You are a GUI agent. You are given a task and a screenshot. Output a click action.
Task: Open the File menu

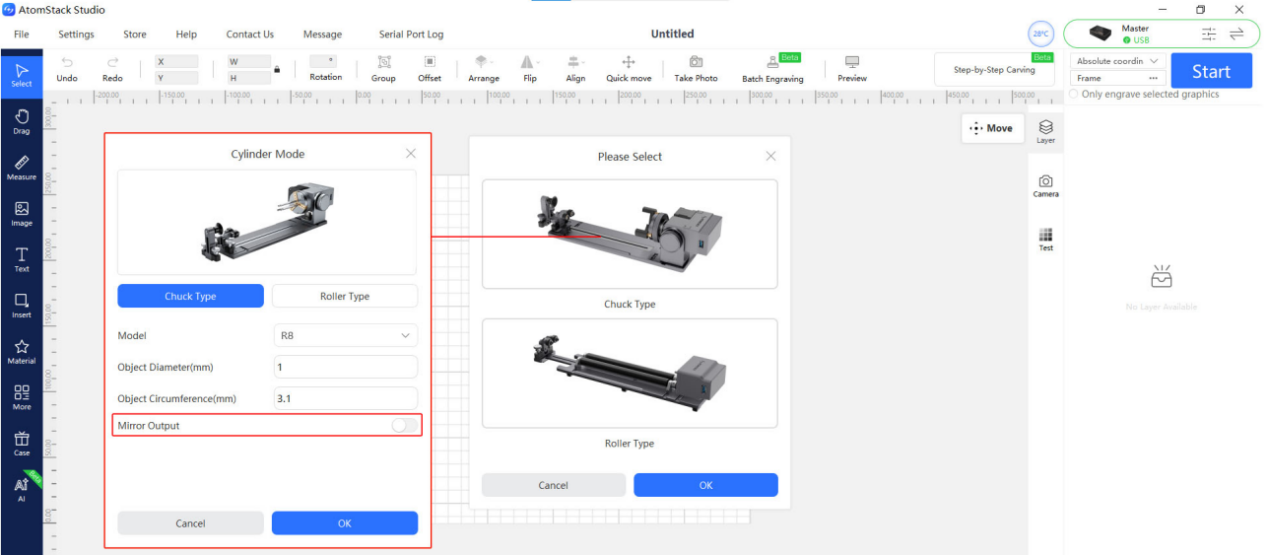(x=21, y=34)
